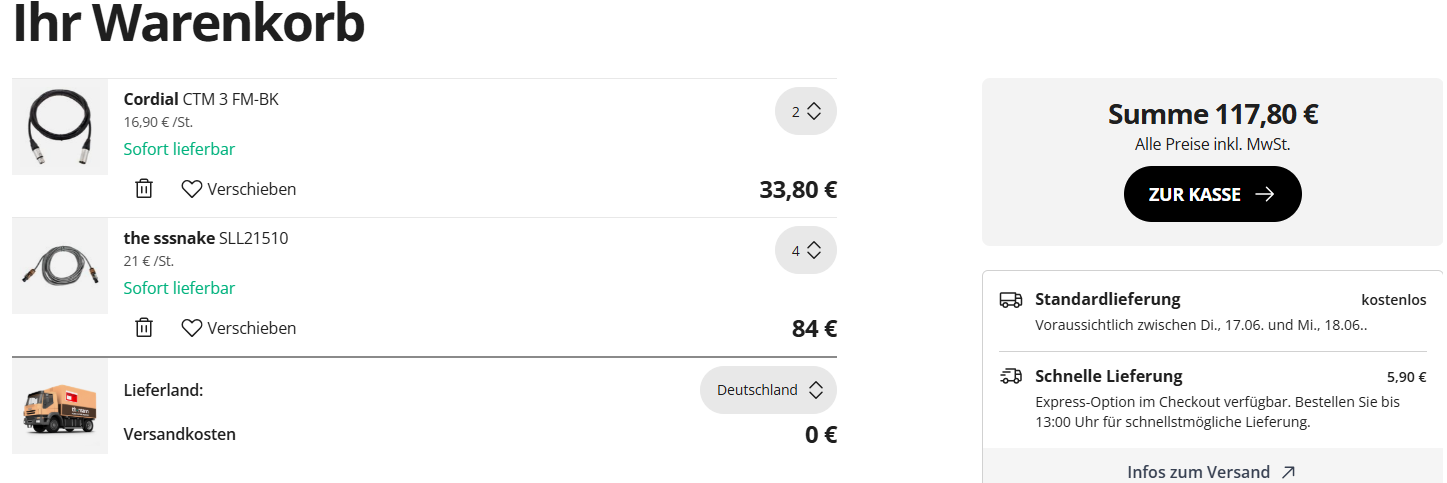Delete the sssnake SLL21510 item via trash icon

point(144,327)
